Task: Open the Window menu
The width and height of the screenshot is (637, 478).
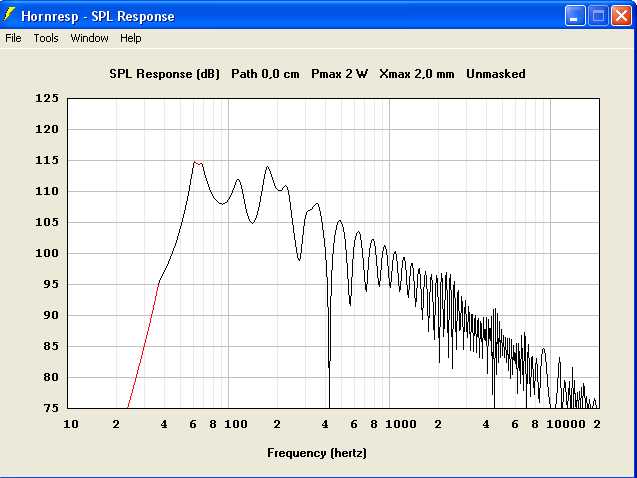Action: tap(89, 38)
